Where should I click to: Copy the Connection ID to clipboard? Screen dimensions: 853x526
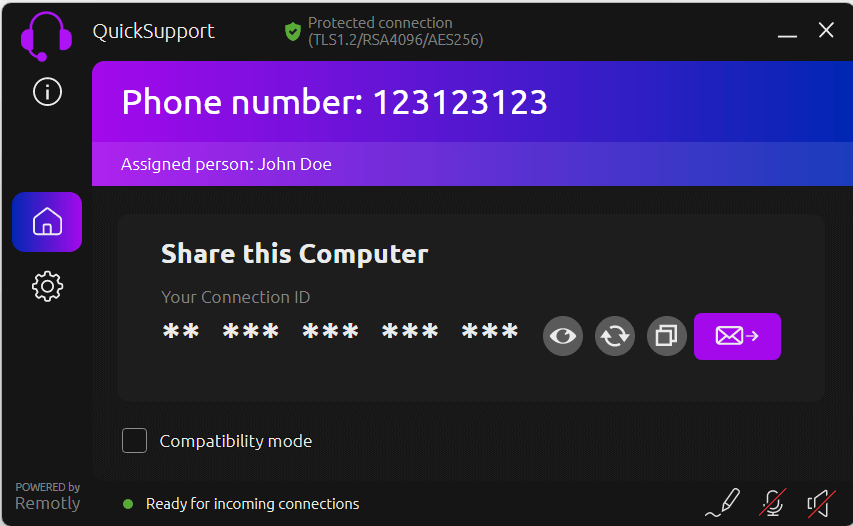(x=667, y=336)
